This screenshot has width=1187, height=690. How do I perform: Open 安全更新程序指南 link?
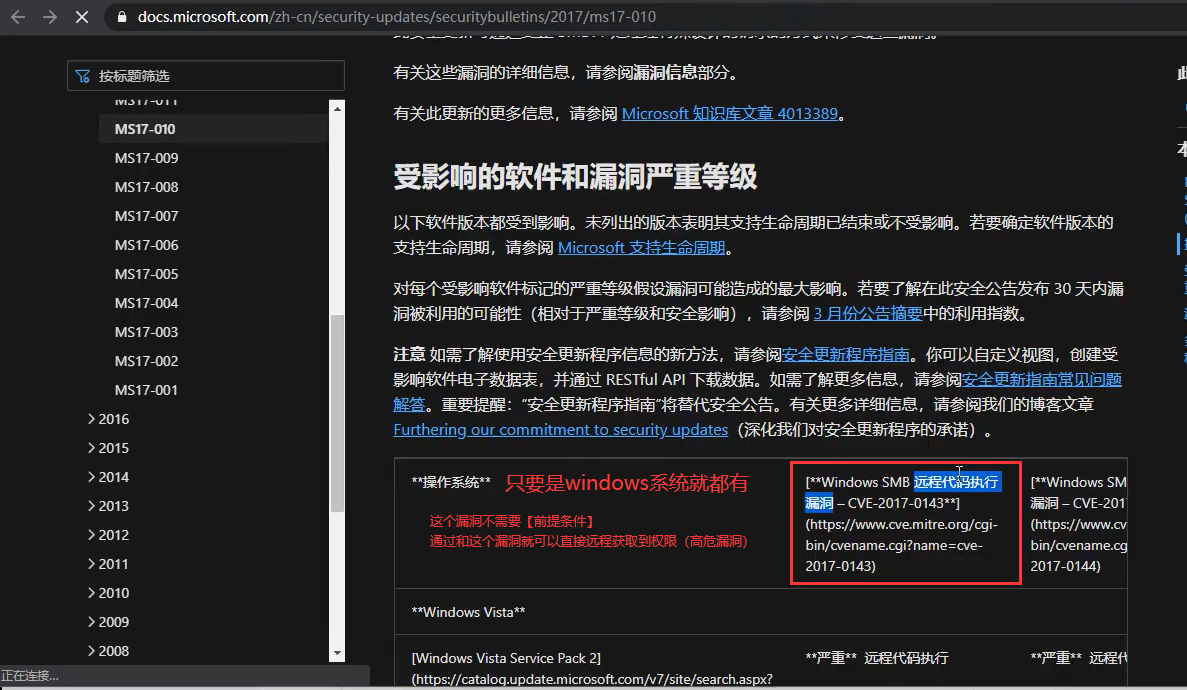(x=846, y=354)
